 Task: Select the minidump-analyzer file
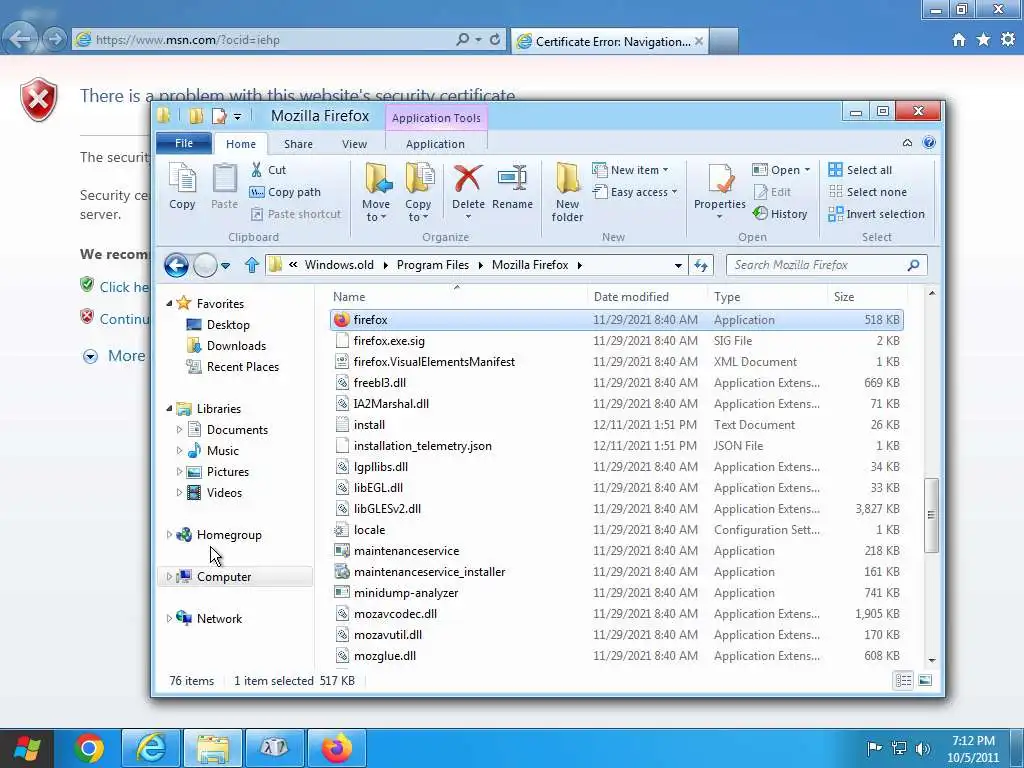click(617, 593)
